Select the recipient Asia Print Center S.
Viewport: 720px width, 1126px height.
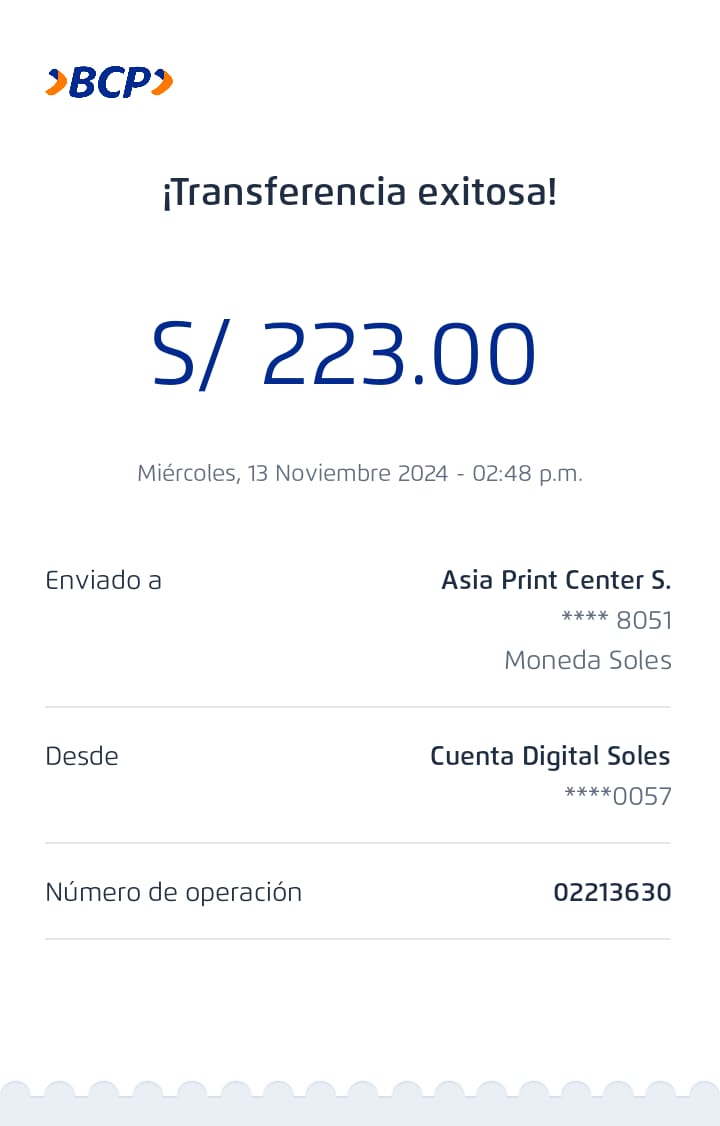[556, 580]
